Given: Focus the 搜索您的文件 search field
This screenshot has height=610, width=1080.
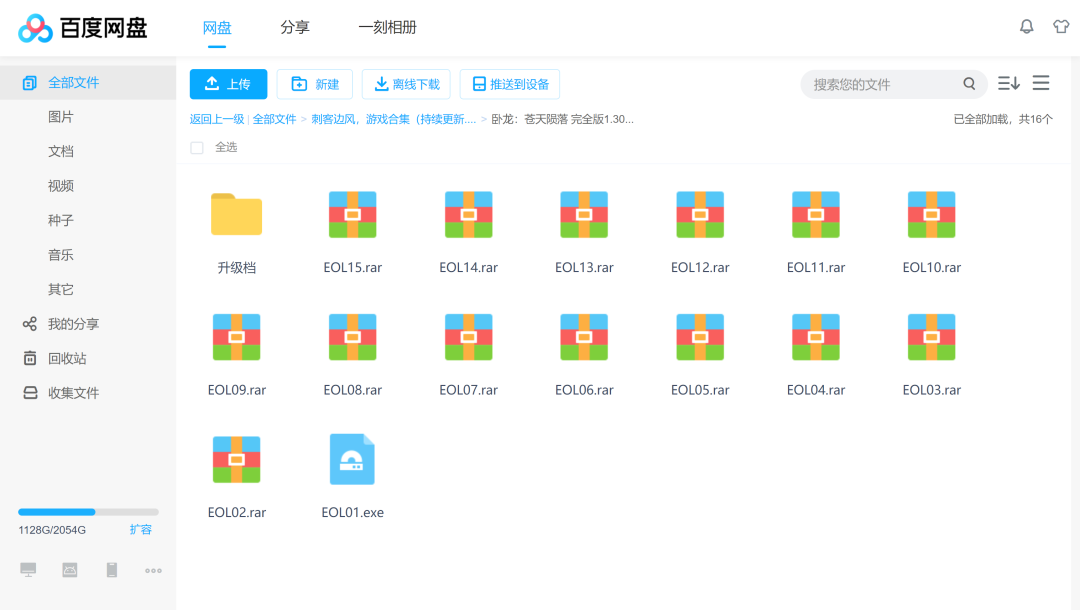Looking at the screenshot, I should pos(885,84).
